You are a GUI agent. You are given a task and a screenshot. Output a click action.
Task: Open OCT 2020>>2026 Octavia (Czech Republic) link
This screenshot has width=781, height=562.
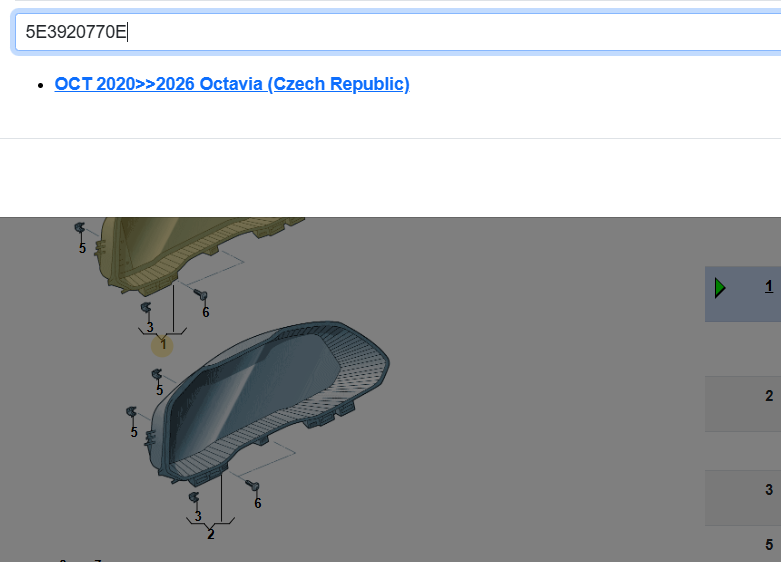pyautogui.click(x=232, y=84)
